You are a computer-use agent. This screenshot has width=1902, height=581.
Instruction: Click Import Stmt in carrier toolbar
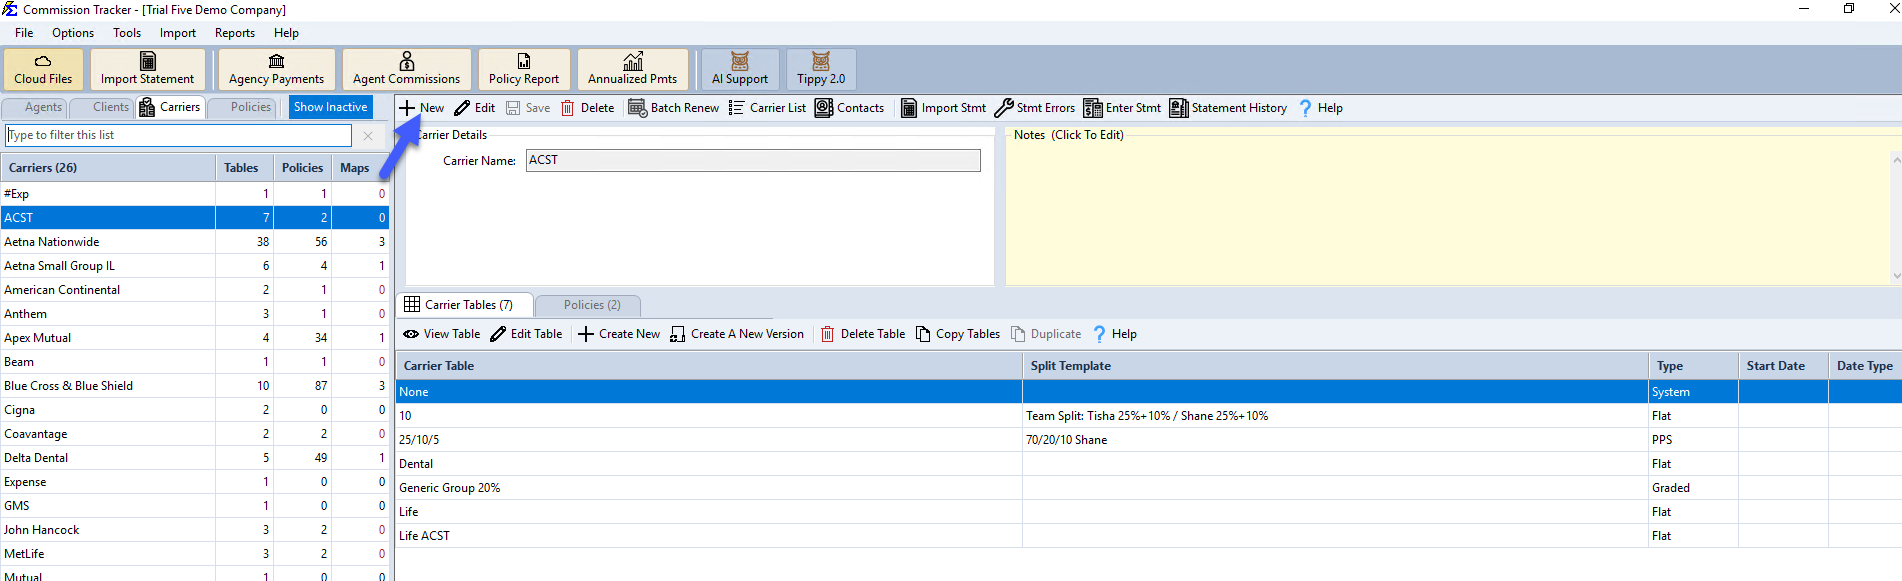(943, 108)
